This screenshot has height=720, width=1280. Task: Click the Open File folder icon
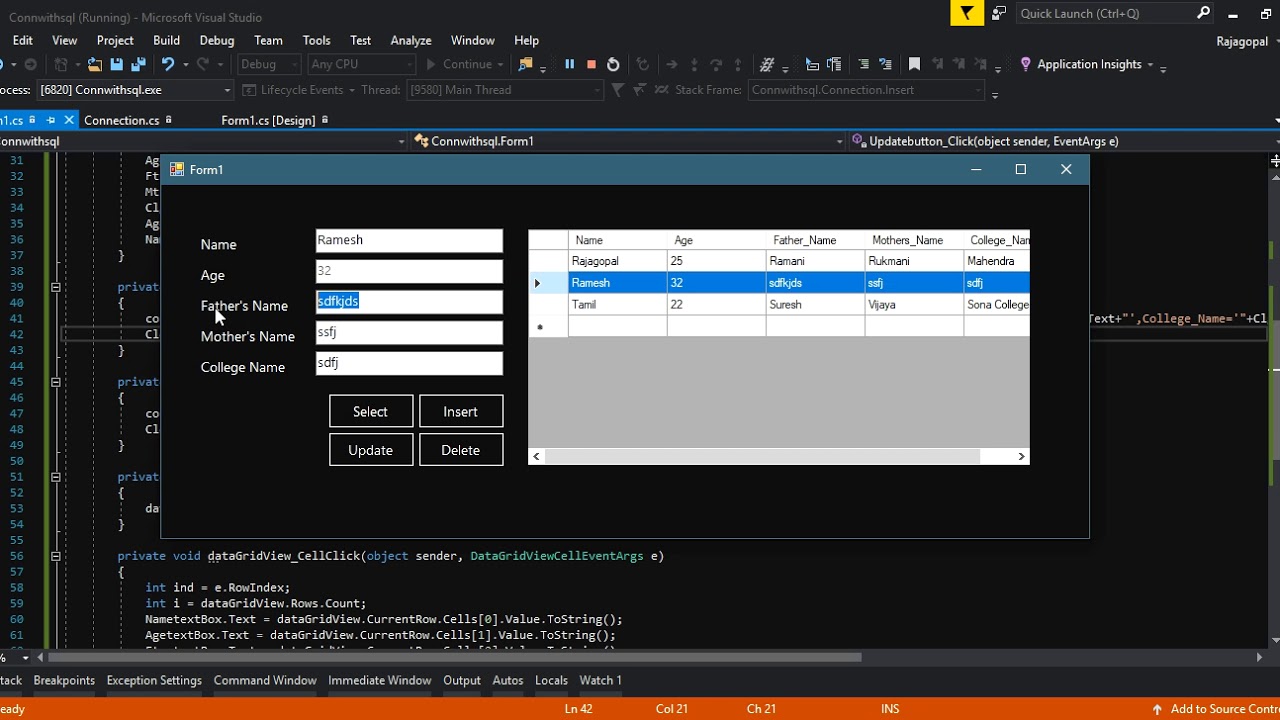tap(95, 64)
